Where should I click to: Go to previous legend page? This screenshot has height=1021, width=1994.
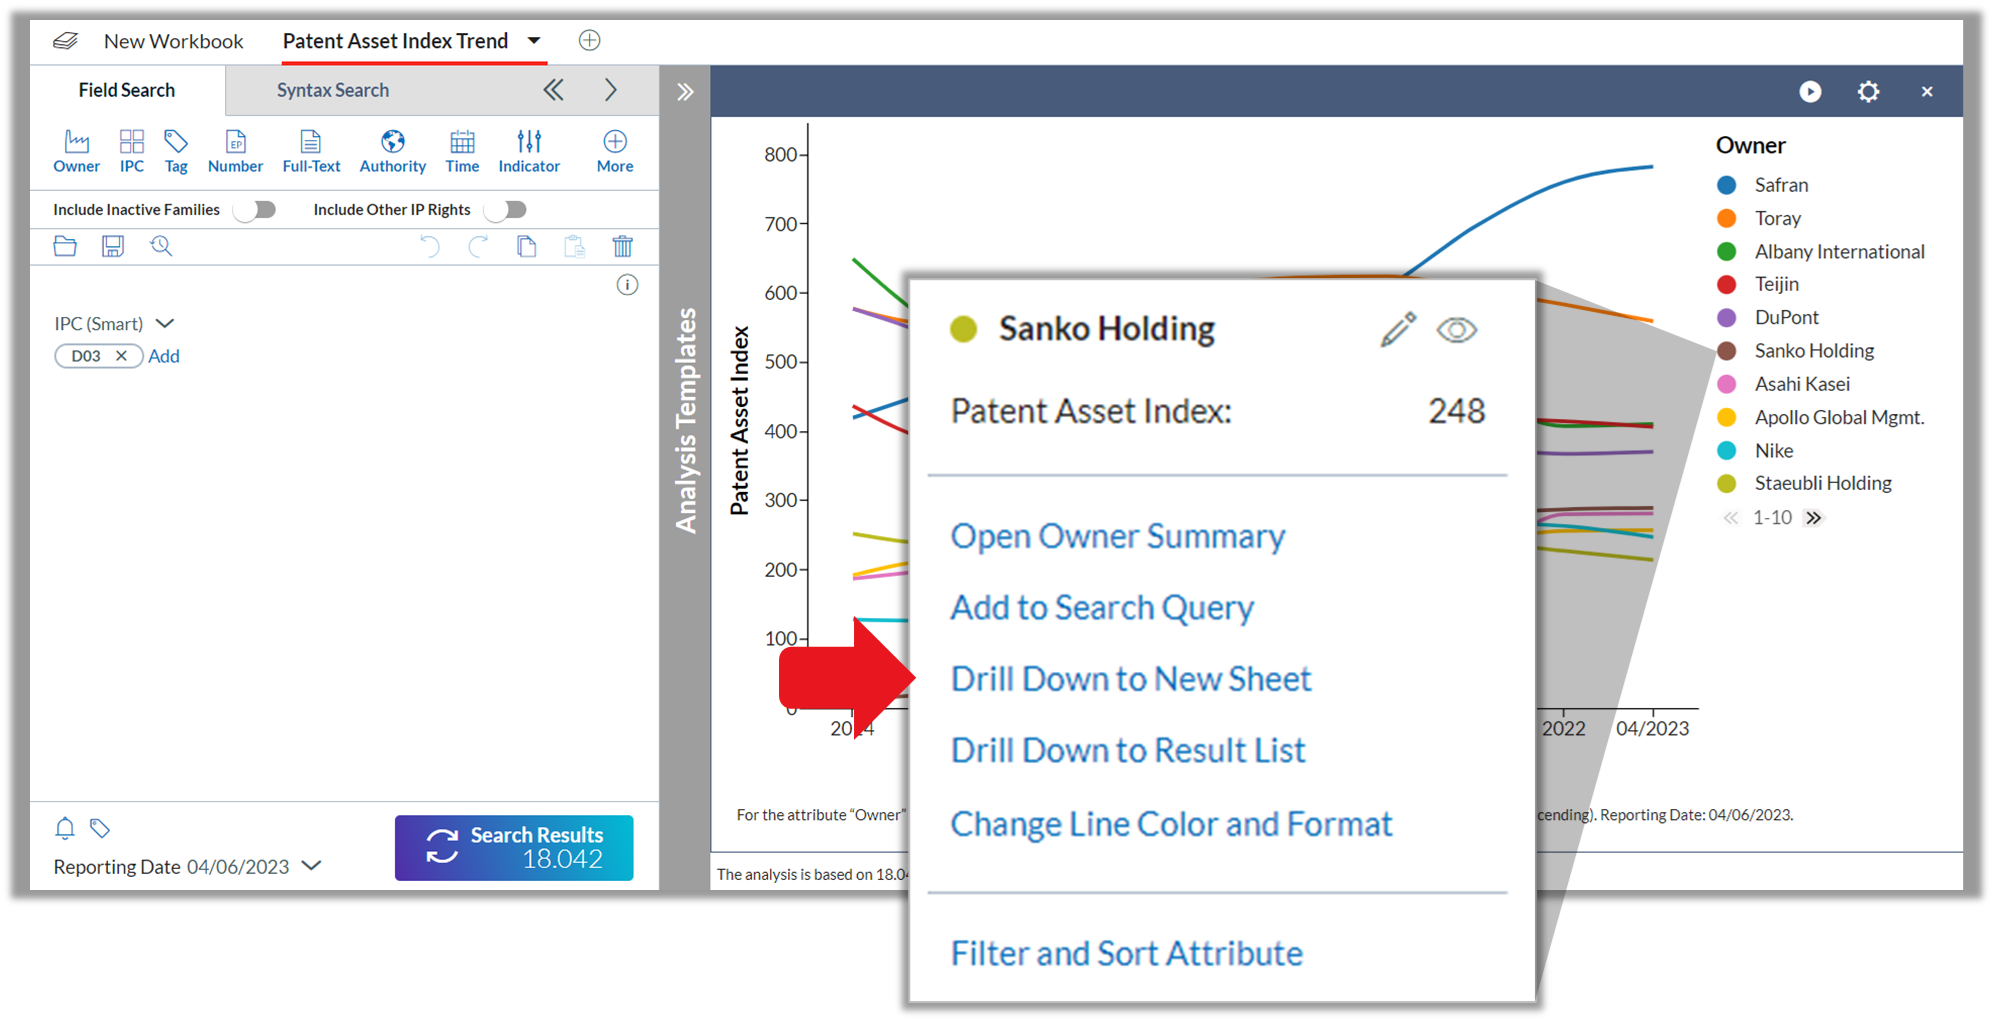(1730, 518)
